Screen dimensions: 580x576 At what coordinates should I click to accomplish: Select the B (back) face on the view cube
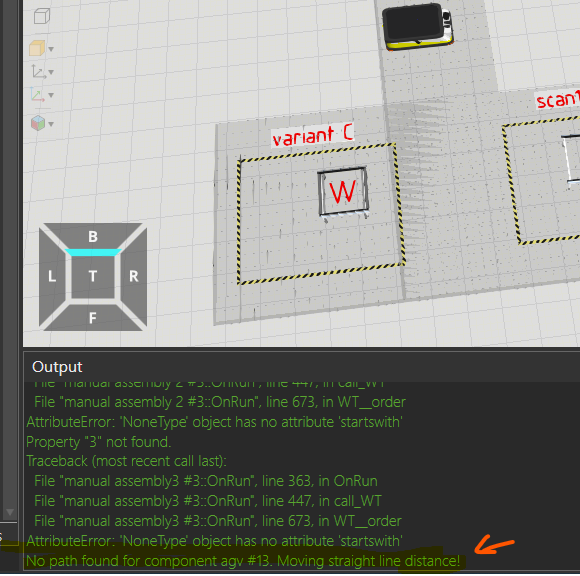tap(93, 236)
